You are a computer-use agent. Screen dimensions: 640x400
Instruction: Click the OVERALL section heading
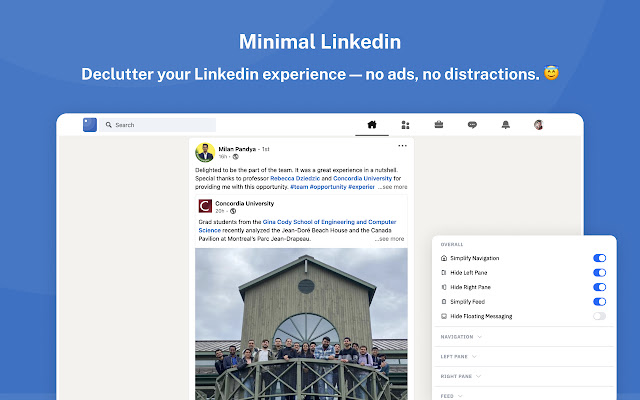(452, 244)
